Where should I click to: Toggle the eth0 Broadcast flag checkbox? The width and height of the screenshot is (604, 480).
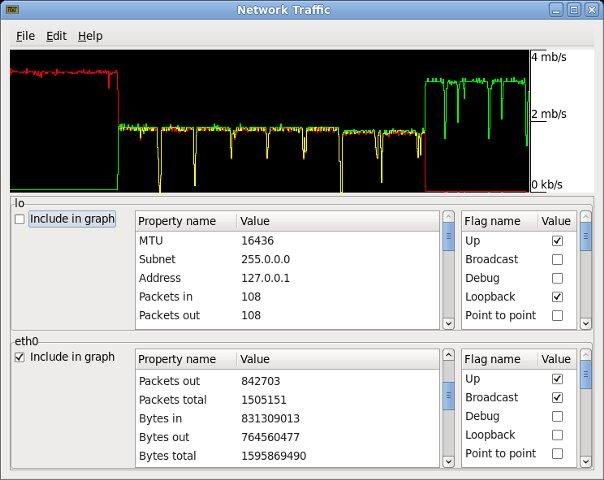click(x=557, y=397)
